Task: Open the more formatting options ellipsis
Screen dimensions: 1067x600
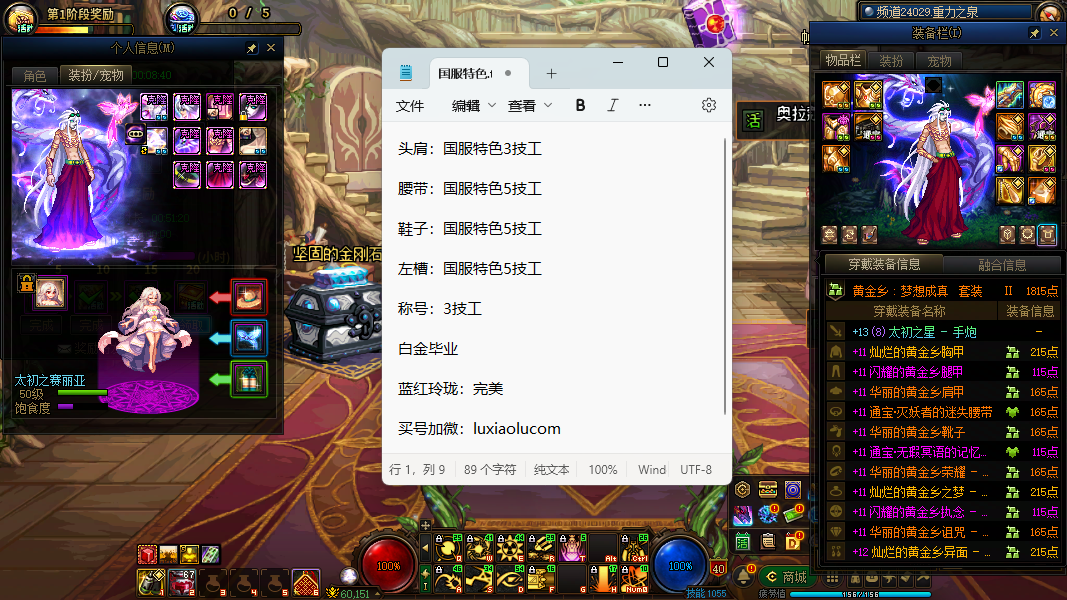Action: click(645, 105)
